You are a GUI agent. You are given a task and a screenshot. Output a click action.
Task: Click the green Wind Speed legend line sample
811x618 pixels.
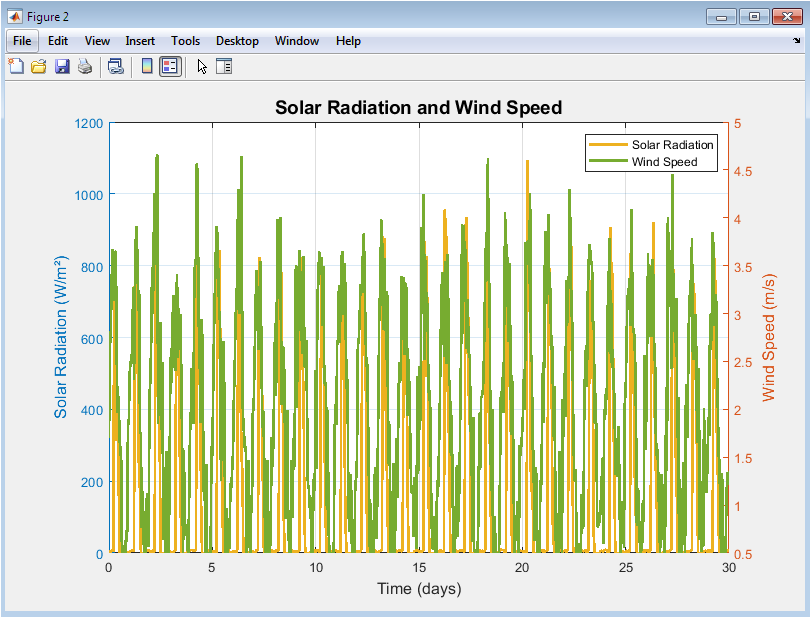608,161
